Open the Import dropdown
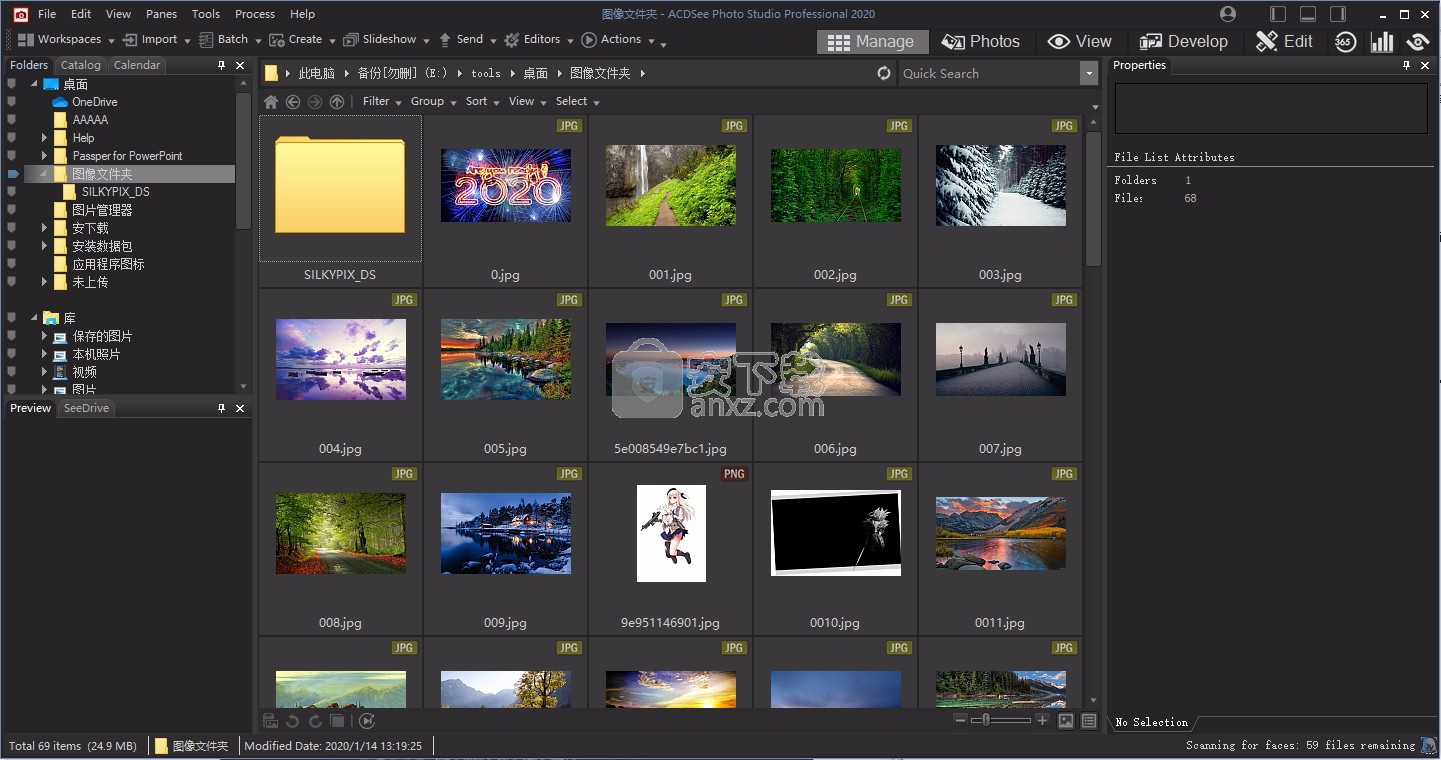 [156, 39]
